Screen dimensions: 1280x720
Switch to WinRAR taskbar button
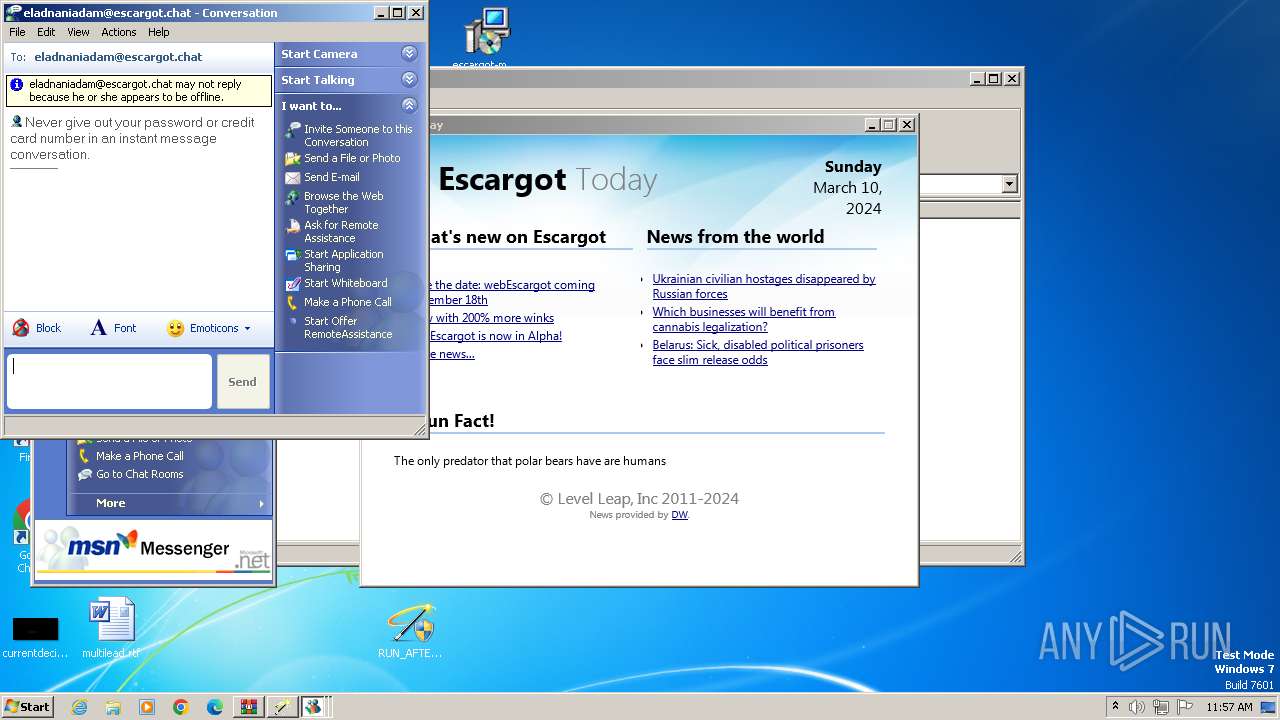249,707
